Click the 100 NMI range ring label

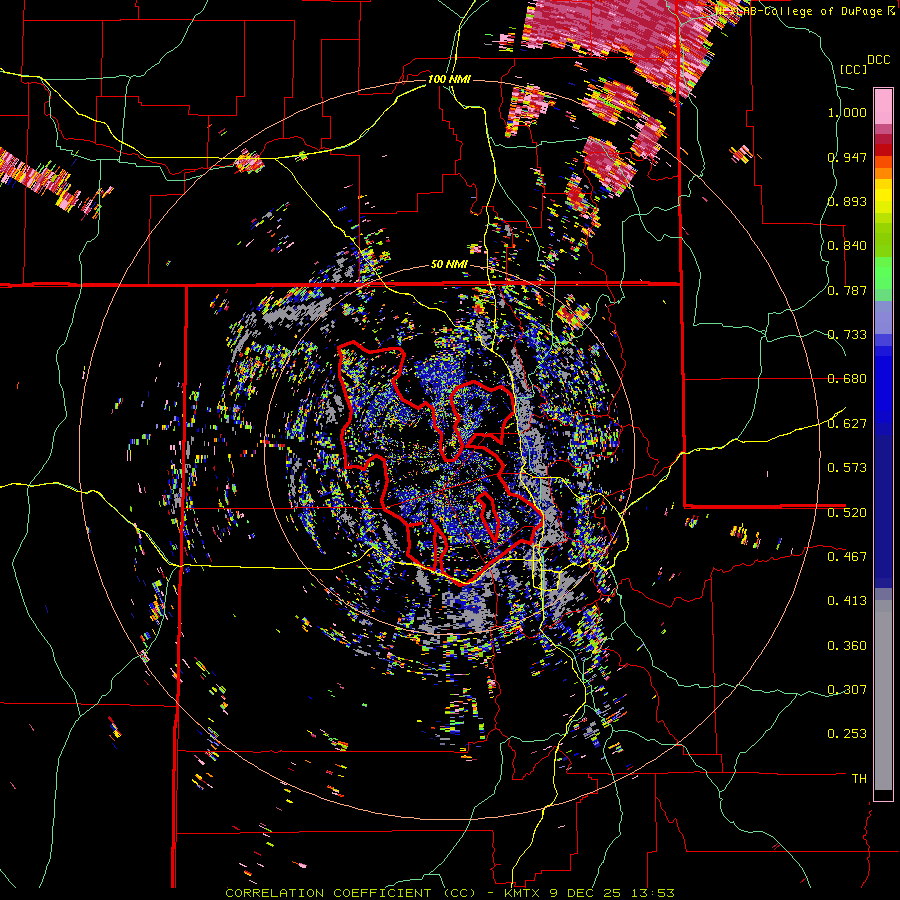tap(449, 79)
